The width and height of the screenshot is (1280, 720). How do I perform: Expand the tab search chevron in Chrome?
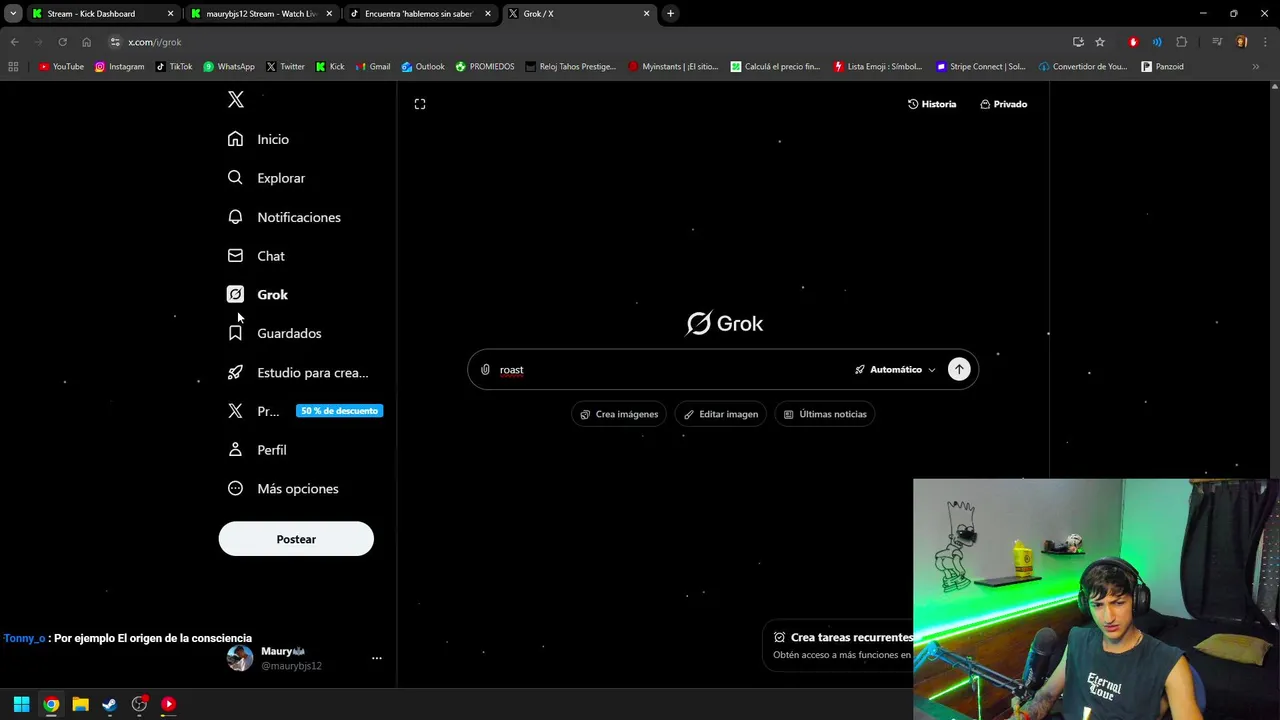point(13,14)
